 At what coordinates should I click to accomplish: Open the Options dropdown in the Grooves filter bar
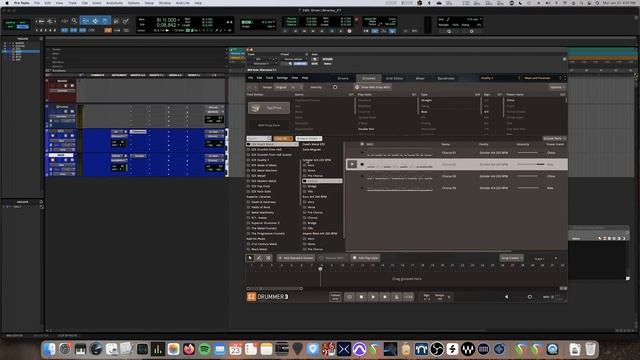coord(557,87)
